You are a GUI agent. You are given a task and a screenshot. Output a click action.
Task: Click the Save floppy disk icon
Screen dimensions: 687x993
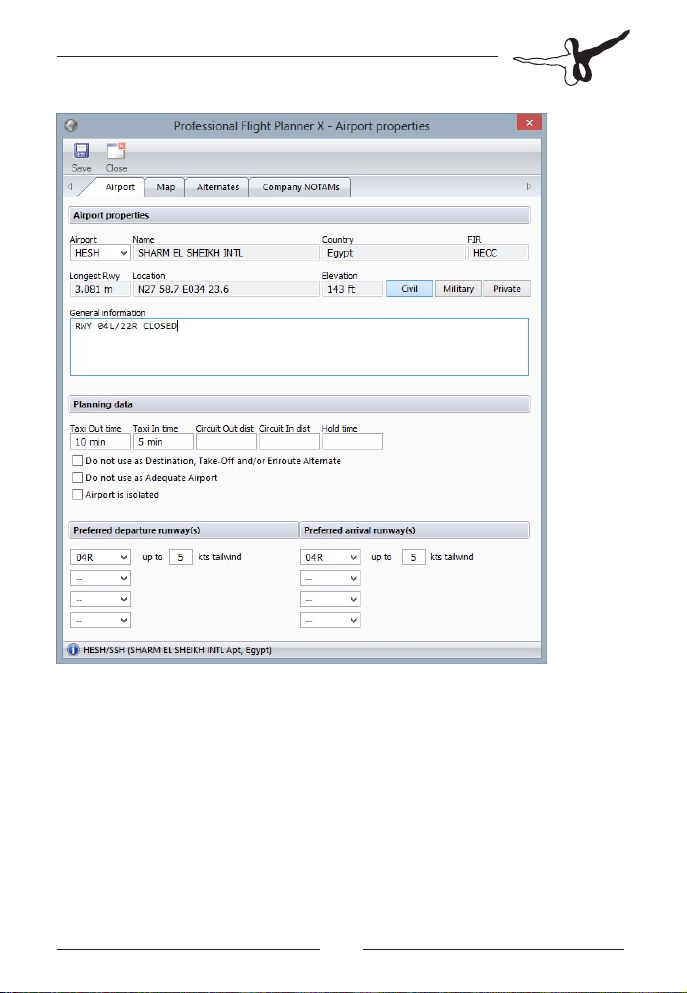(81, 151)
